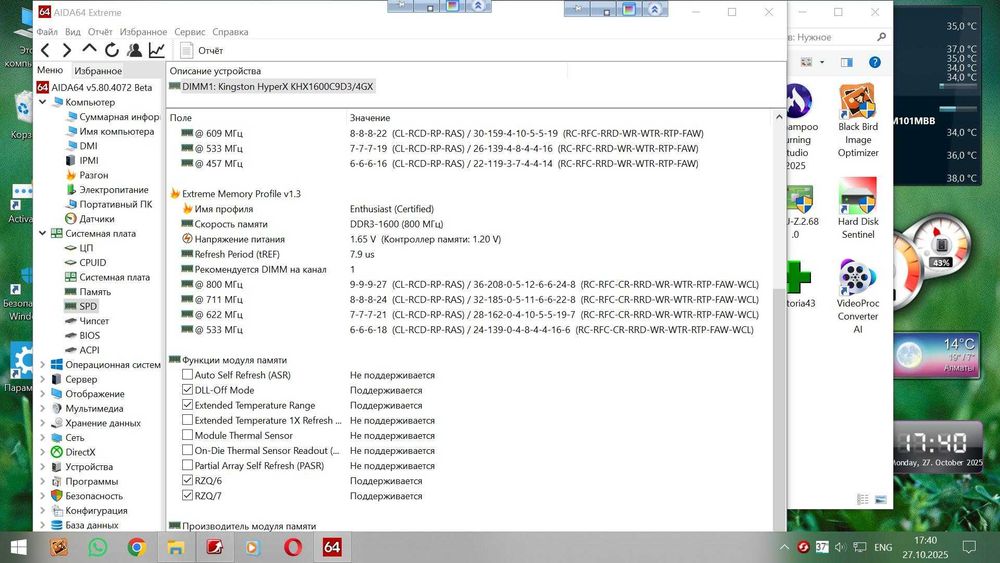Select Имя компьютера in the tree

[110, 131]
